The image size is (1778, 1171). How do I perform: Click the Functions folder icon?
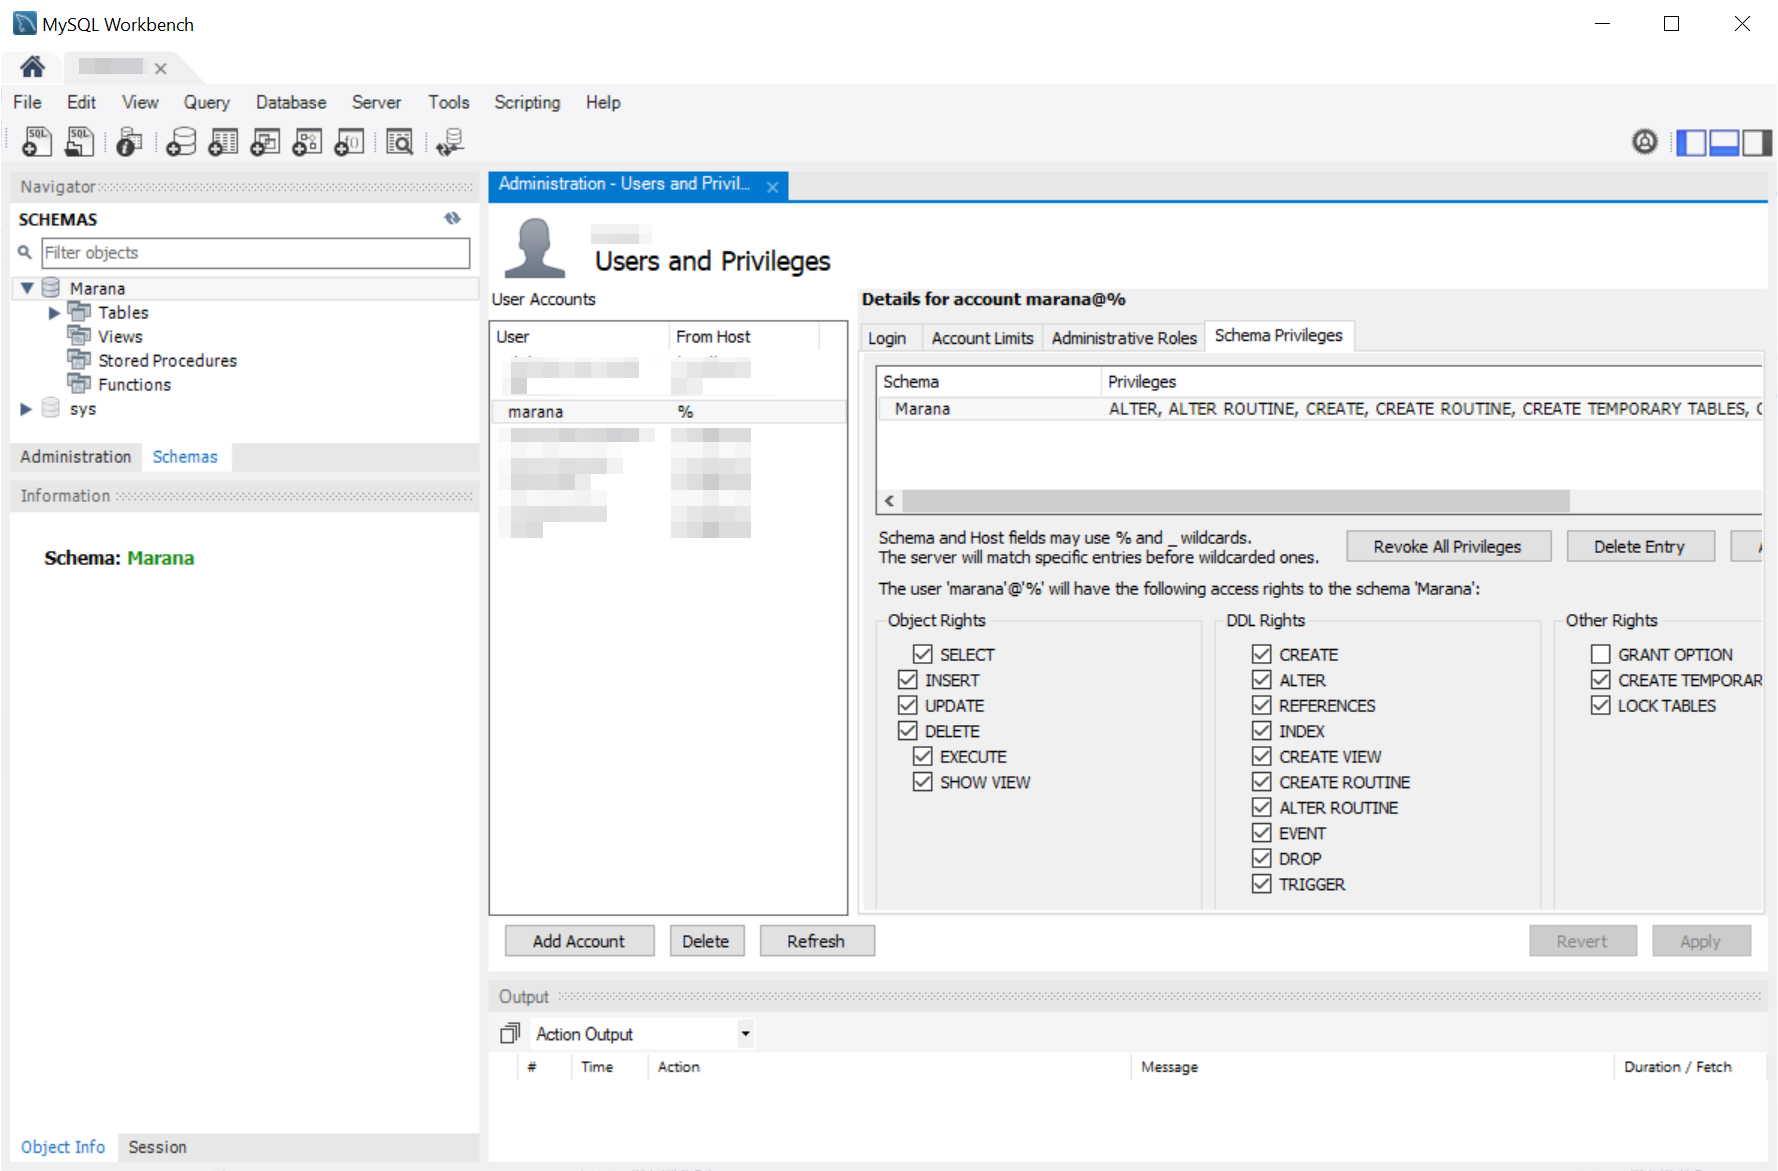point(79,384)
